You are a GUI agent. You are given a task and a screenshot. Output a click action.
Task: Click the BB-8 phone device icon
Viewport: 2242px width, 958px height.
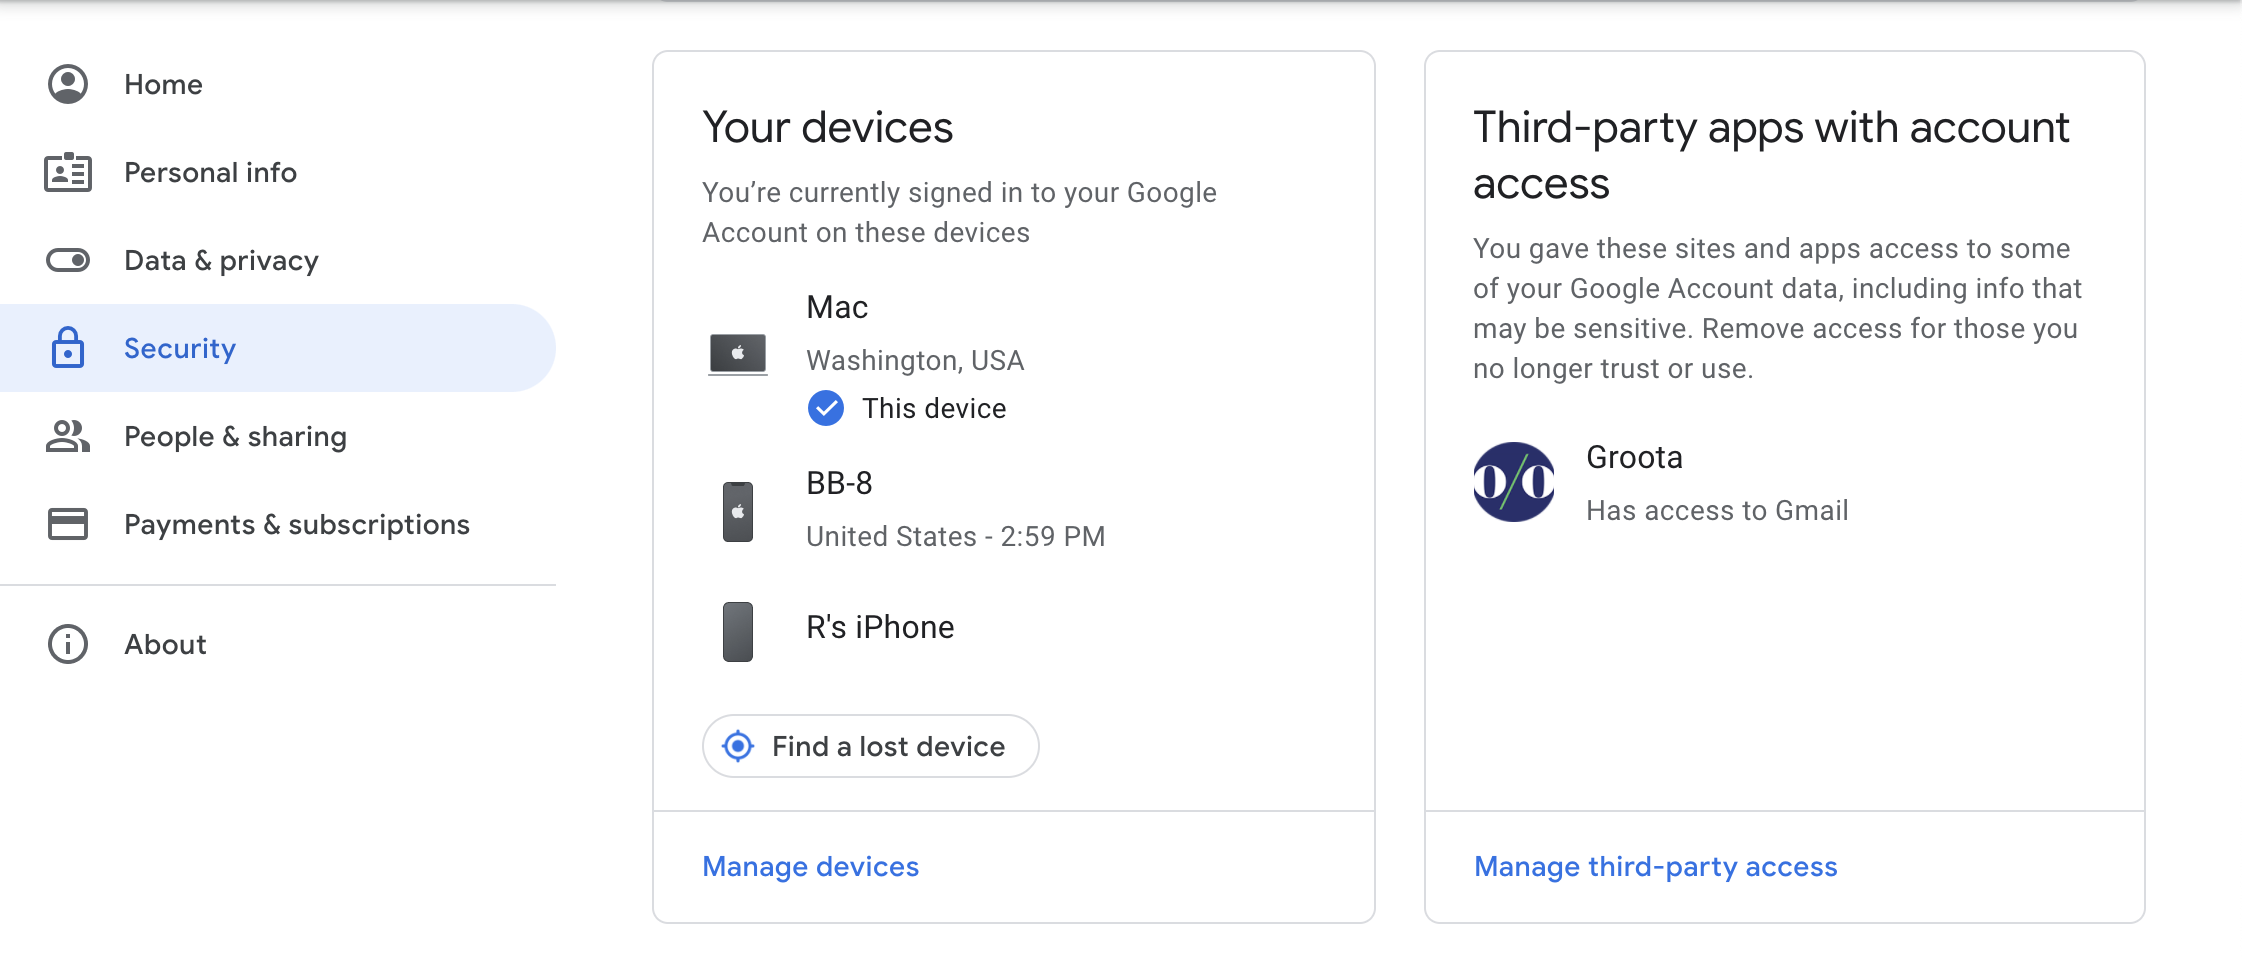pos(738,511)
